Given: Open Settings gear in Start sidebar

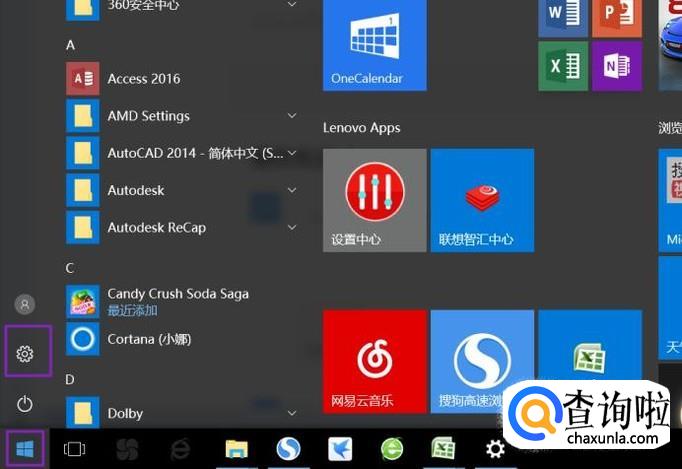Looking at the screenshot, I should click(25, 354).
